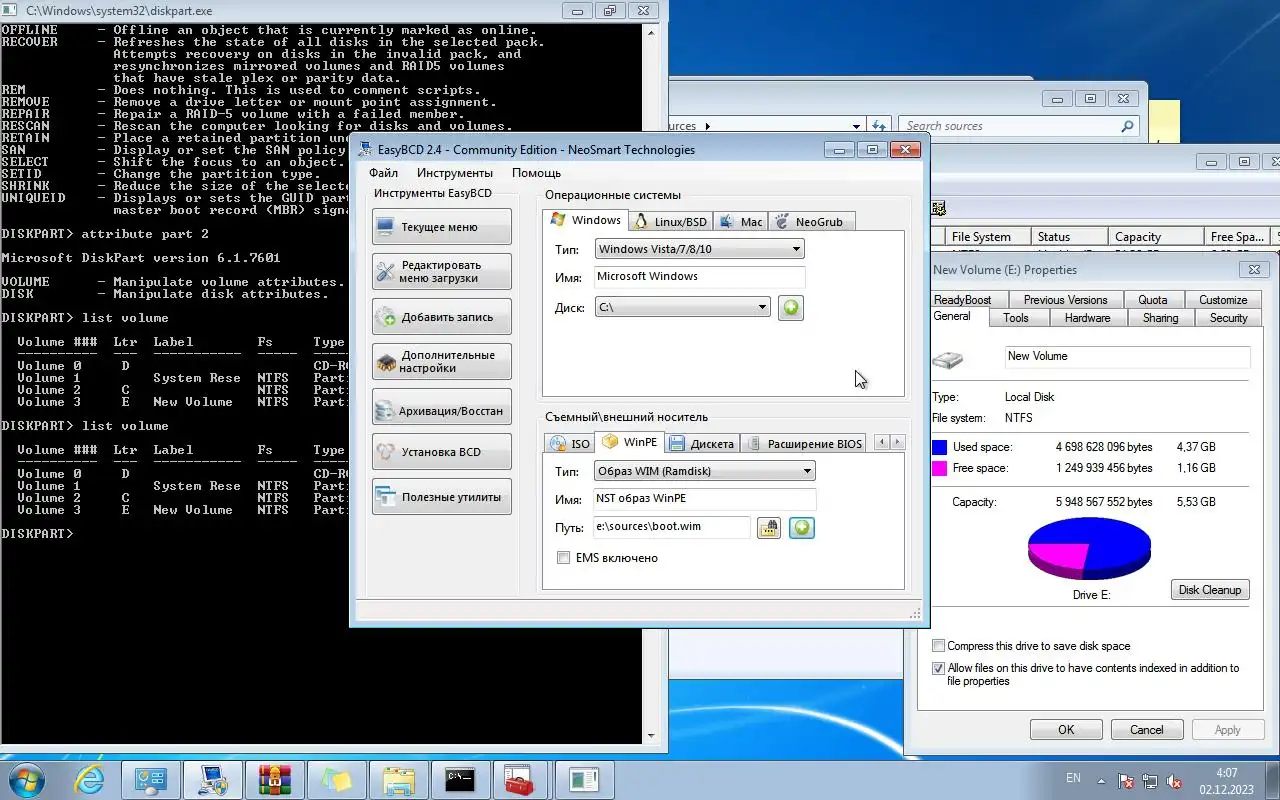This screenshot has width=1280, height=800.
Task: Open Полезные утилиты
Action: [441, 497]
